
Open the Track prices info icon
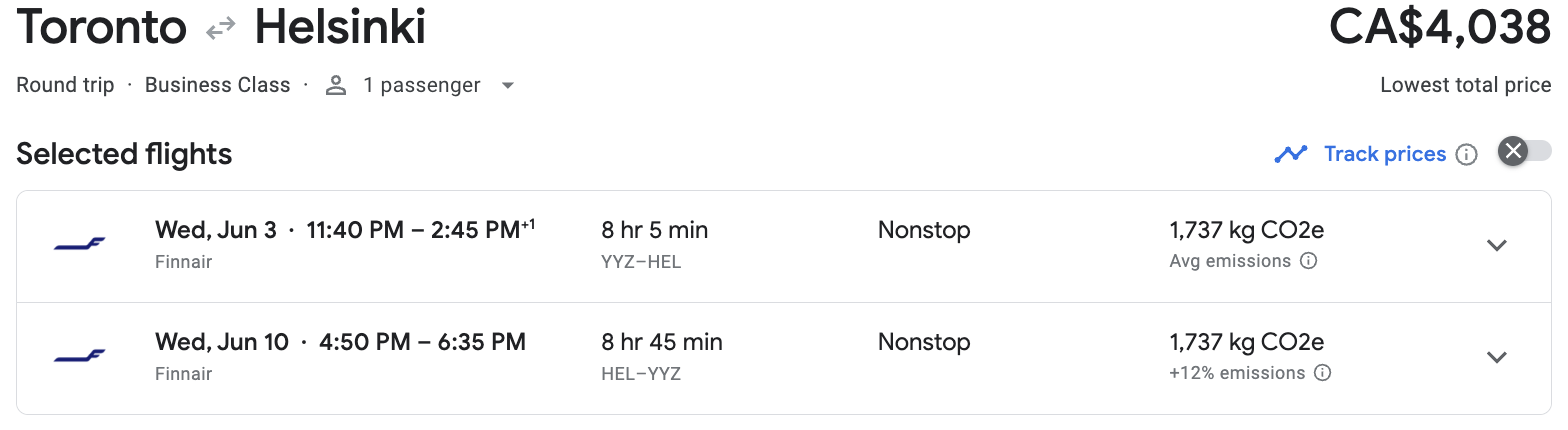click(1467, 155)
